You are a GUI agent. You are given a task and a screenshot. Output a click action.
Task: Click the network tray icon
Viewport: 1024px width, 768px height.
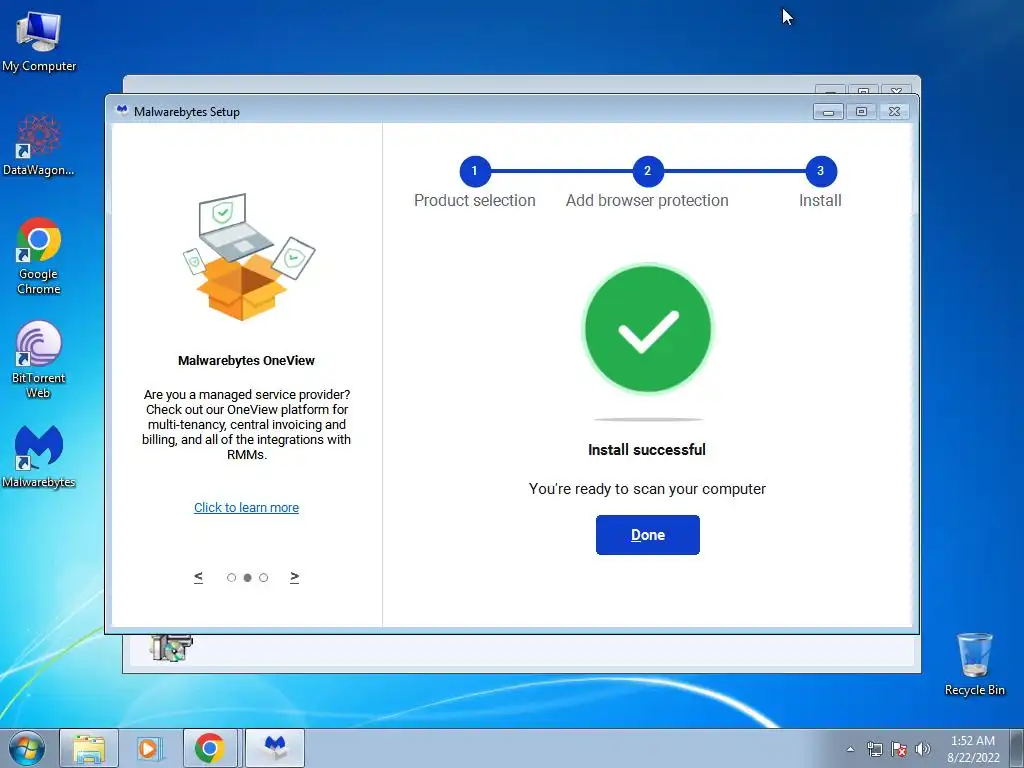(874, 749)
